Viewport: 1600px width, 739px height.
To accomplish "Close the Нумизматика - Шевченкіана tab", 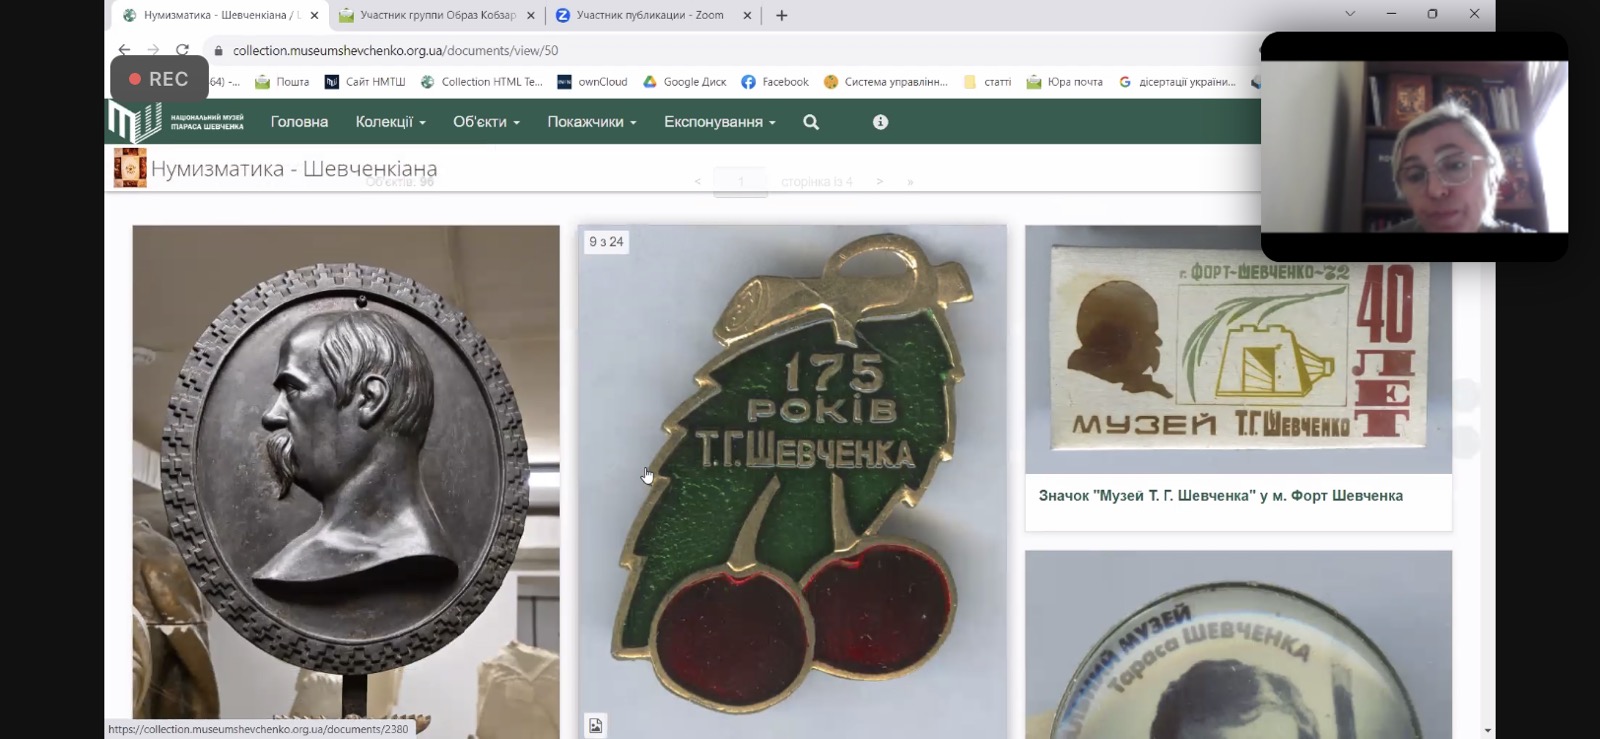I will point(314,15).
